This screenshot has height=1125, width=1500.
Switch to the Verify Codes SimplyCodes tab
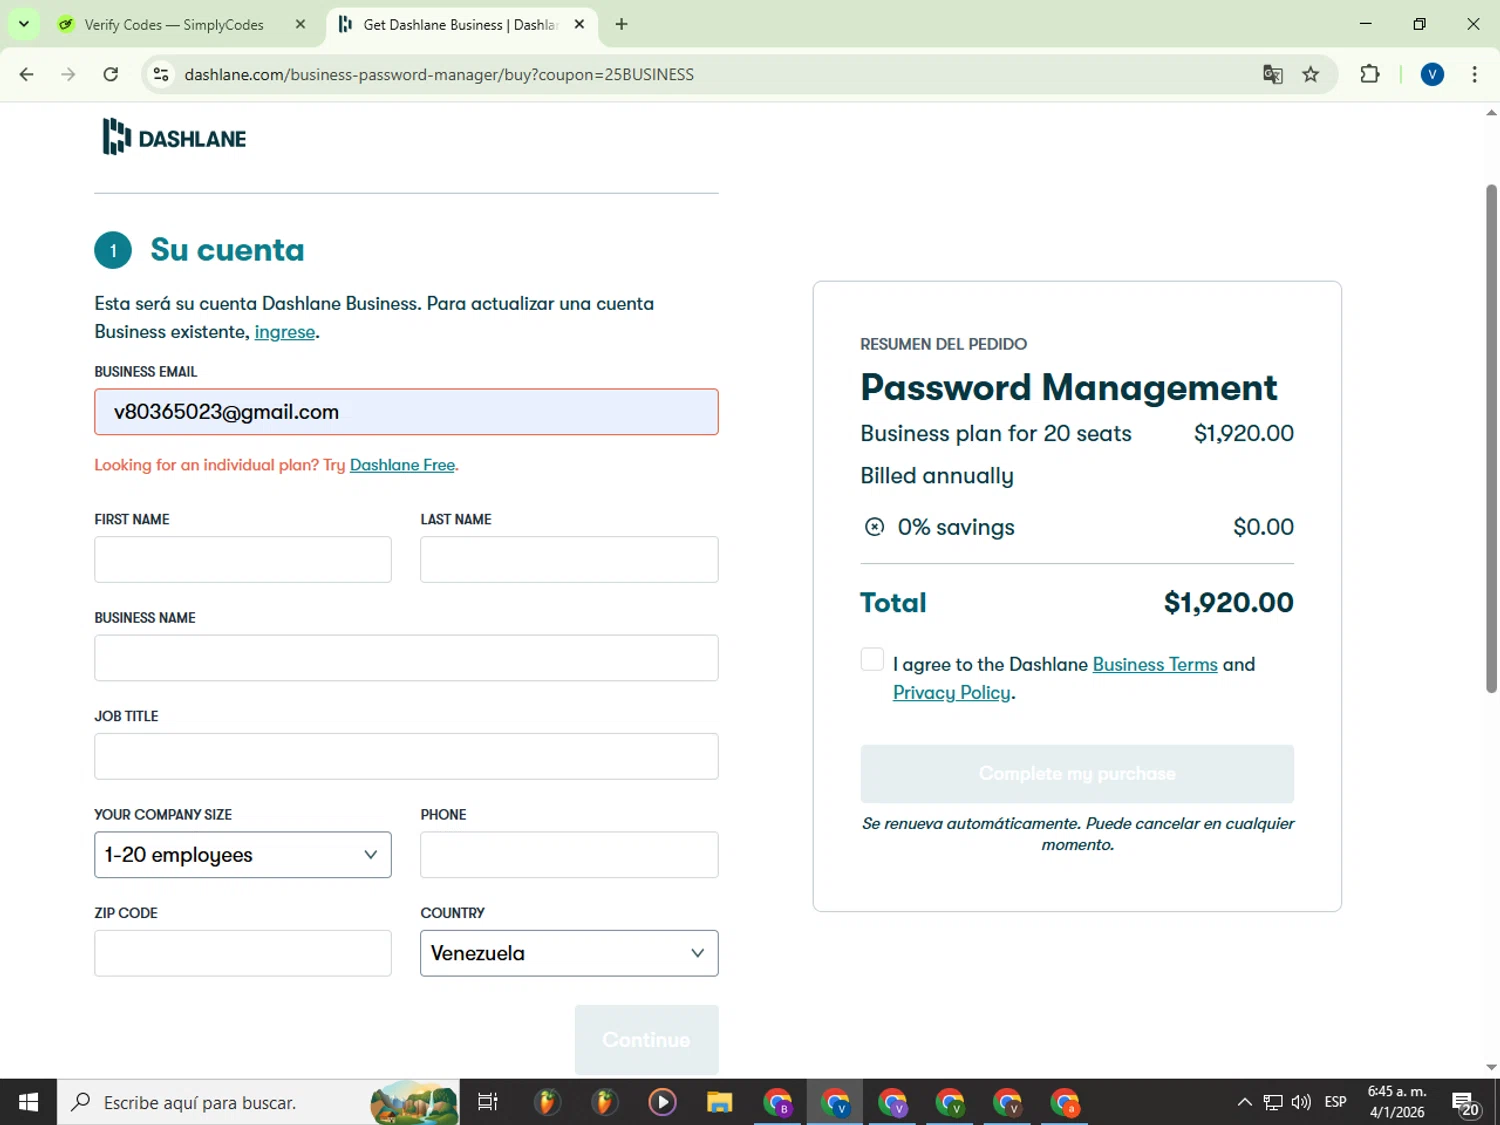tap(174, 24)
